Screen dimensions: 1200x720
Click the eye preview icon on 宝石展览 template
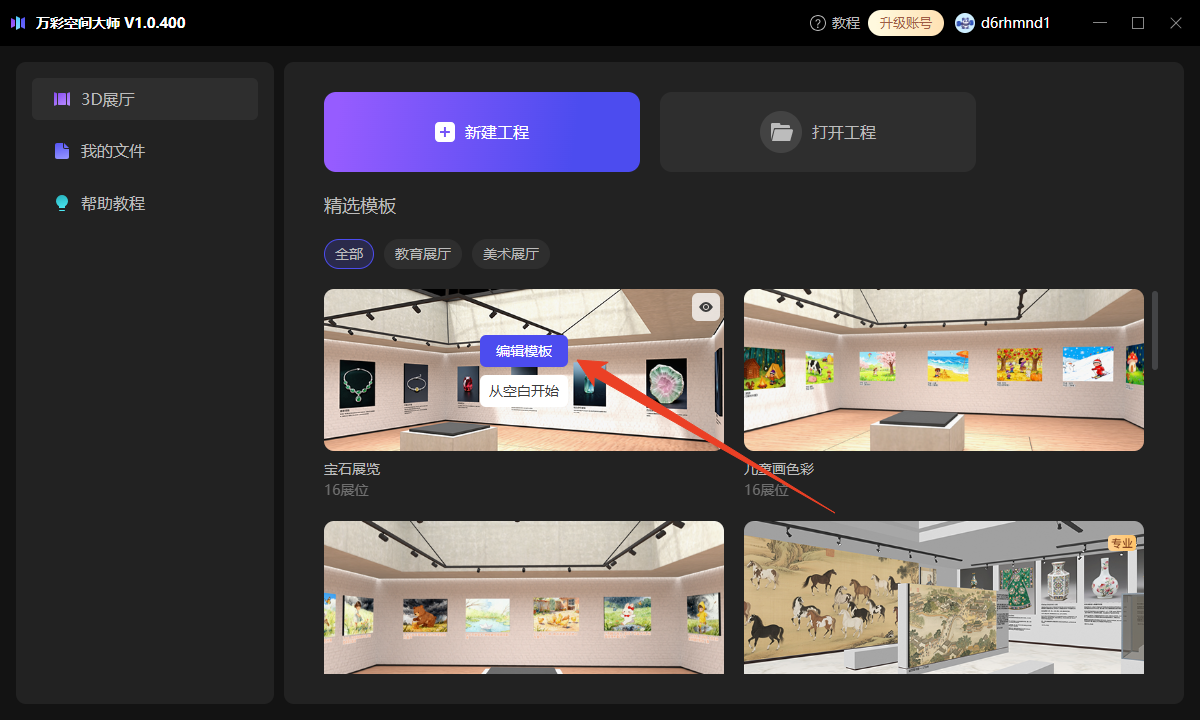click(x=705, y=307)
